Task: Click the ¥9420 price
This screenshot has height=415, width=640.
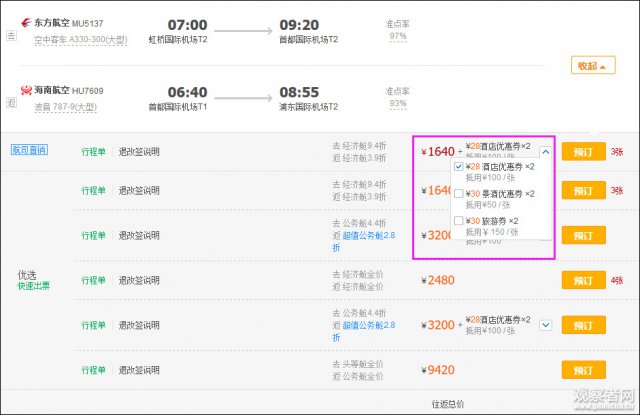Action: pos(438,370)
